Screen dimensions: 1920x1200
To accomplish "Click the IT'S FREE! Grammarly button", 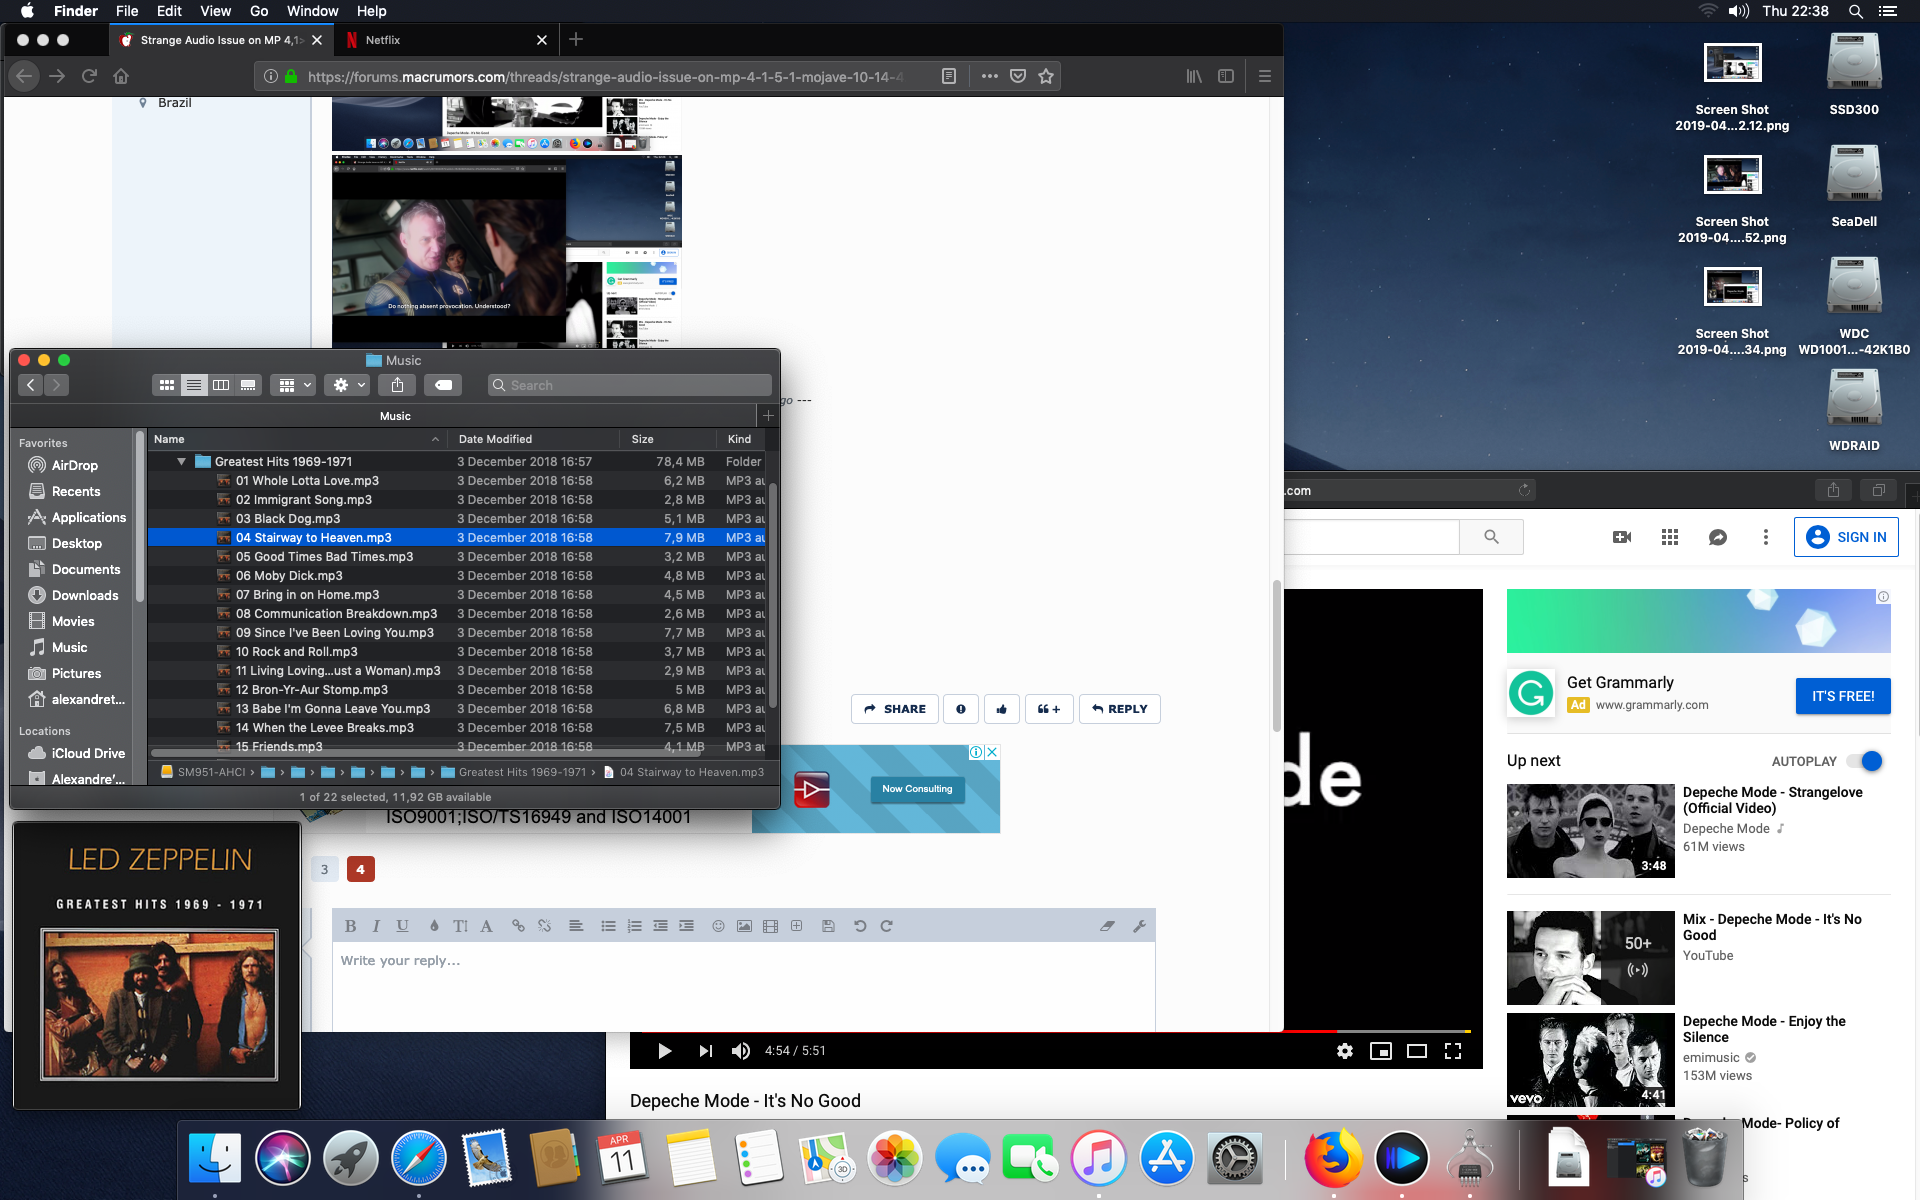I will [1843, 696].
